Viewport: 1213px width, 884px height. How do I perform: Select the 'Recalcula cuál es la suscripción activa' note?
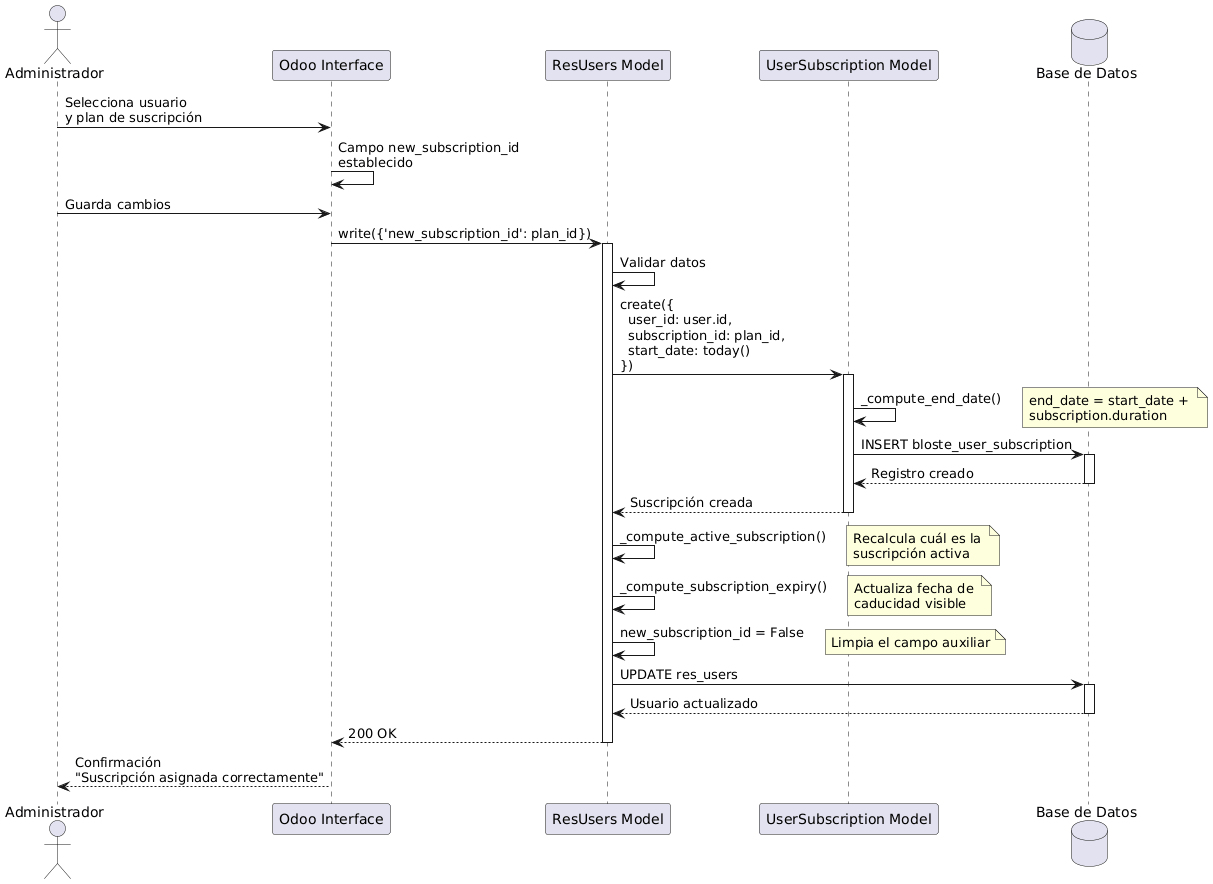[x=922, y=546]
